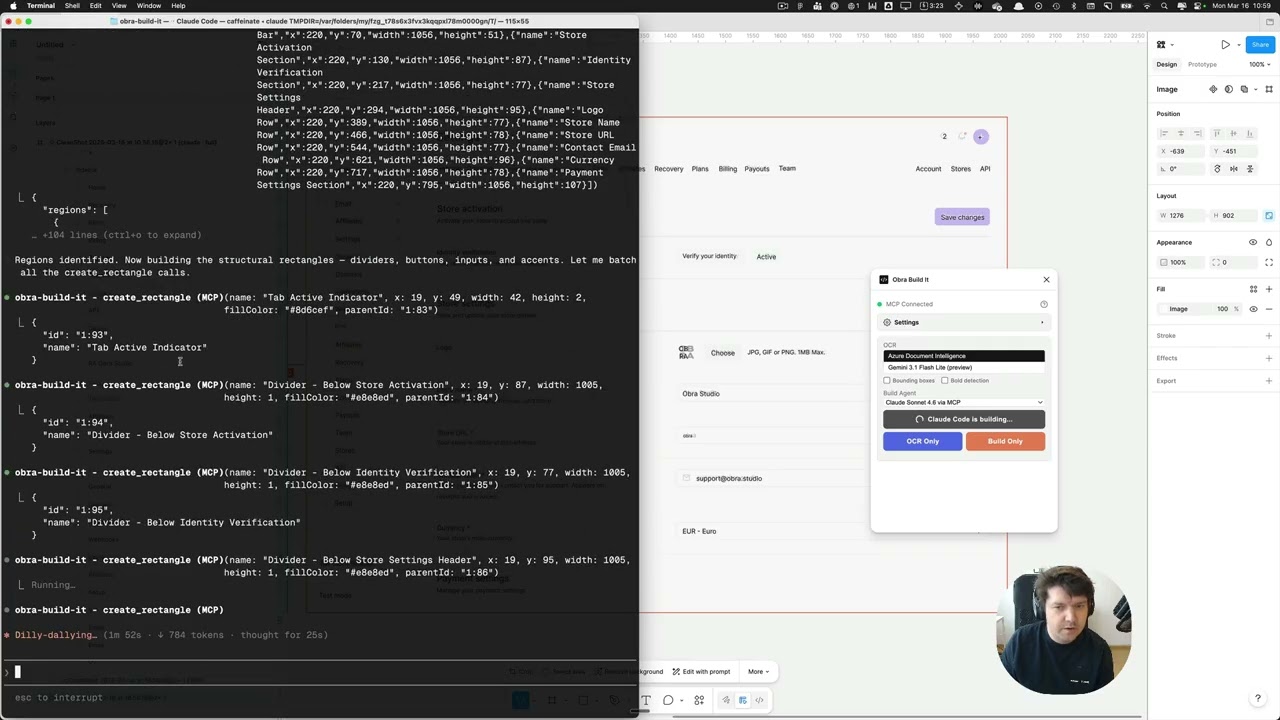Image resolution: width=1280 pixels, height=720 pixels.
Task: Select the Comment tool in Figma toolbar
Action: point(668,700)
